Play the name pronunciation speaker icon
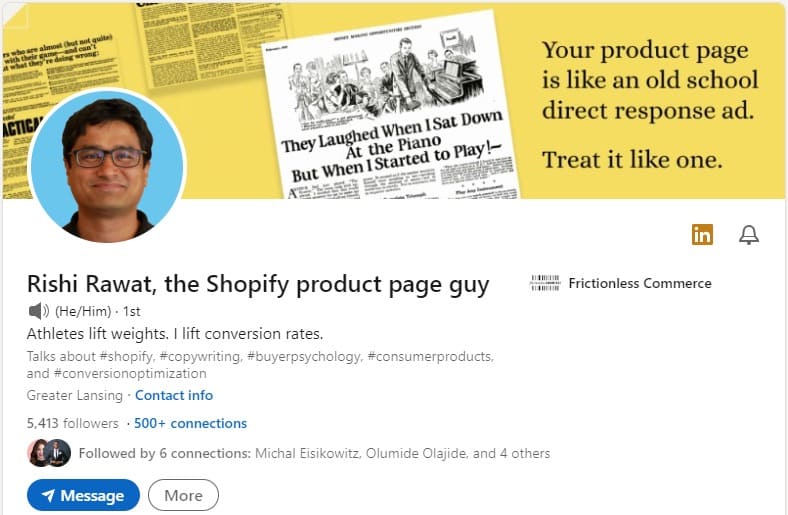 pos(39,311)
